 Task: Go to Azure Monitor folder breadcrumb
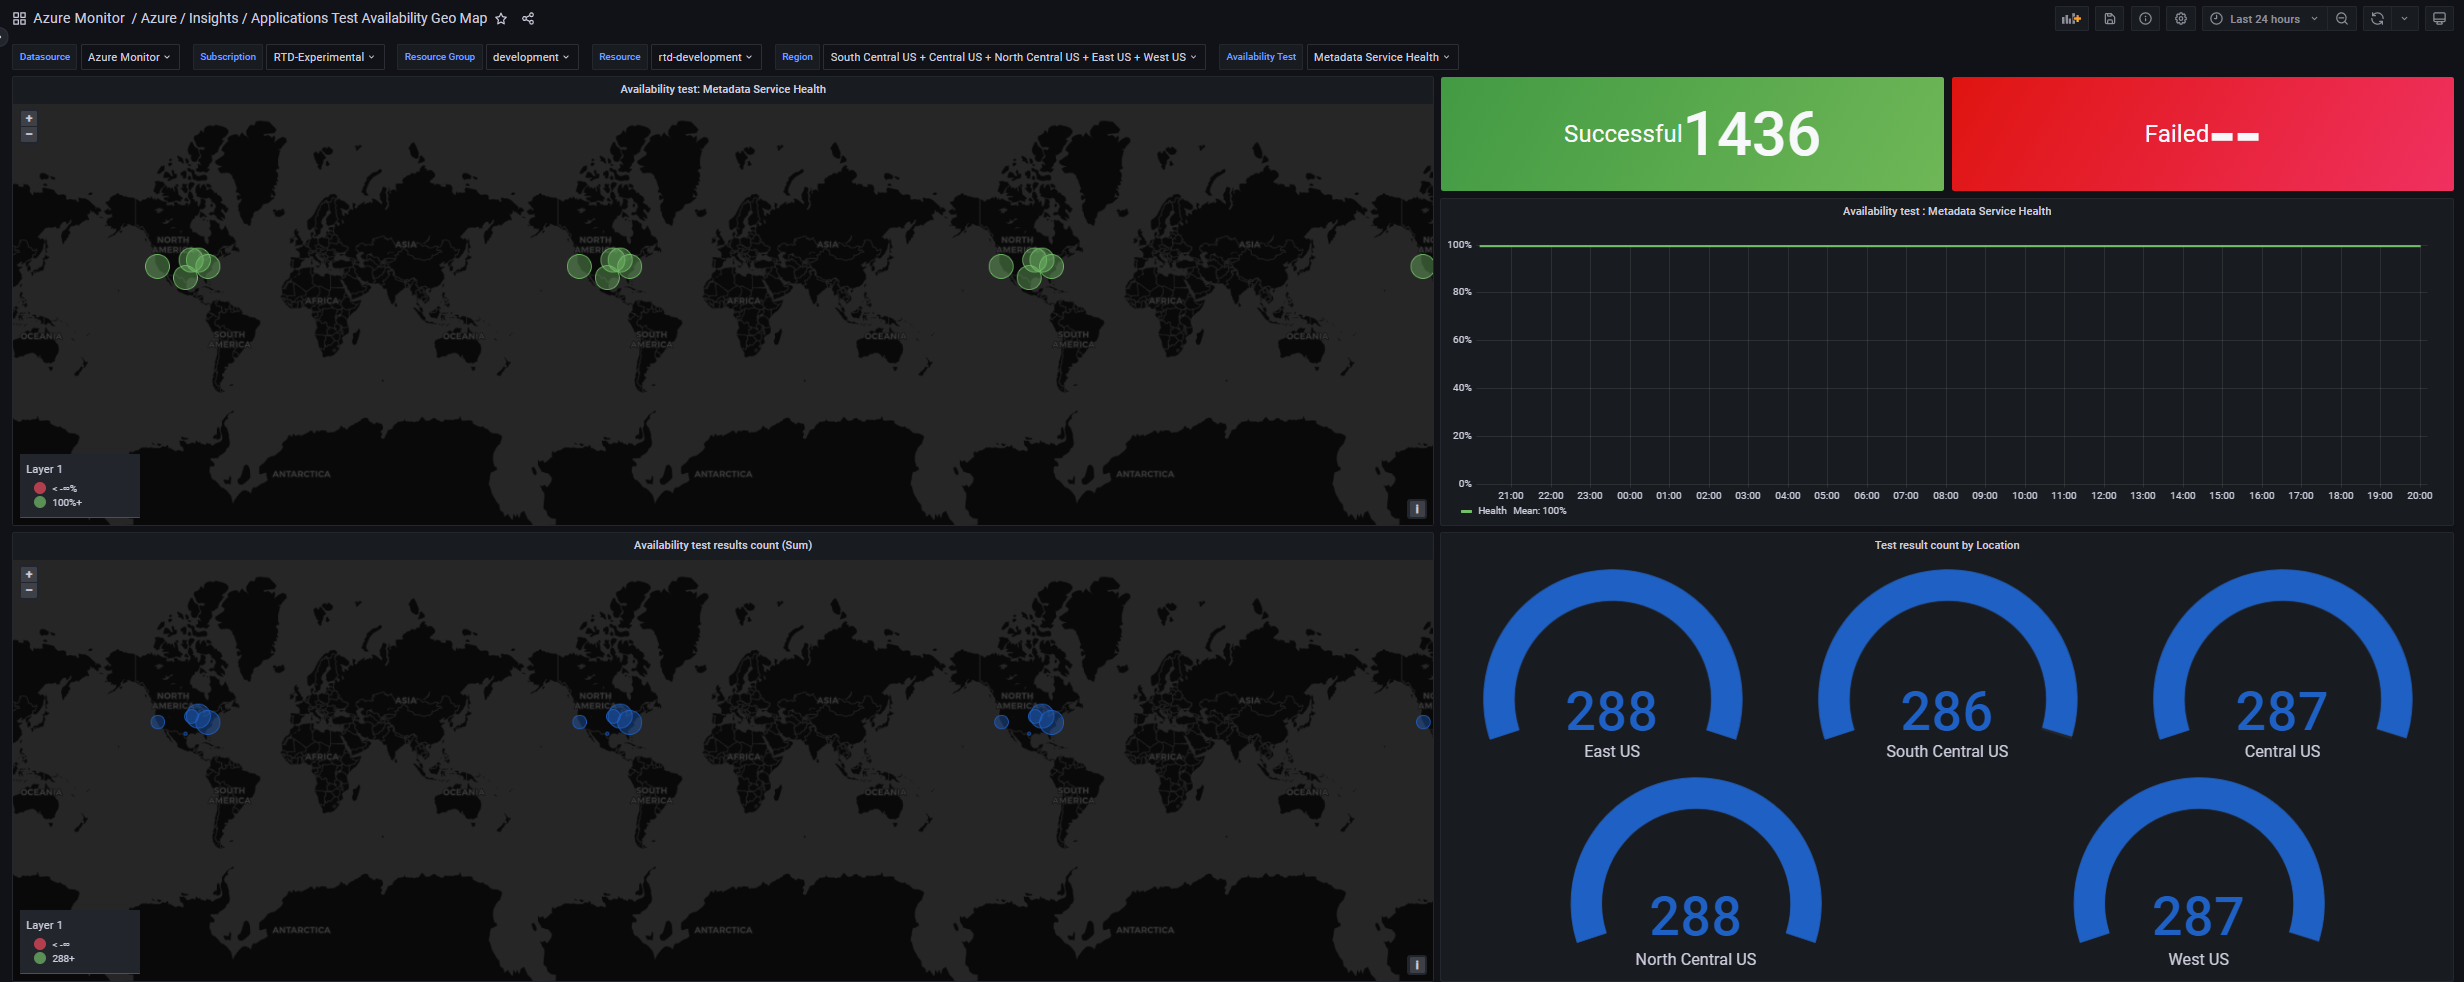click(x=79, y=18)
